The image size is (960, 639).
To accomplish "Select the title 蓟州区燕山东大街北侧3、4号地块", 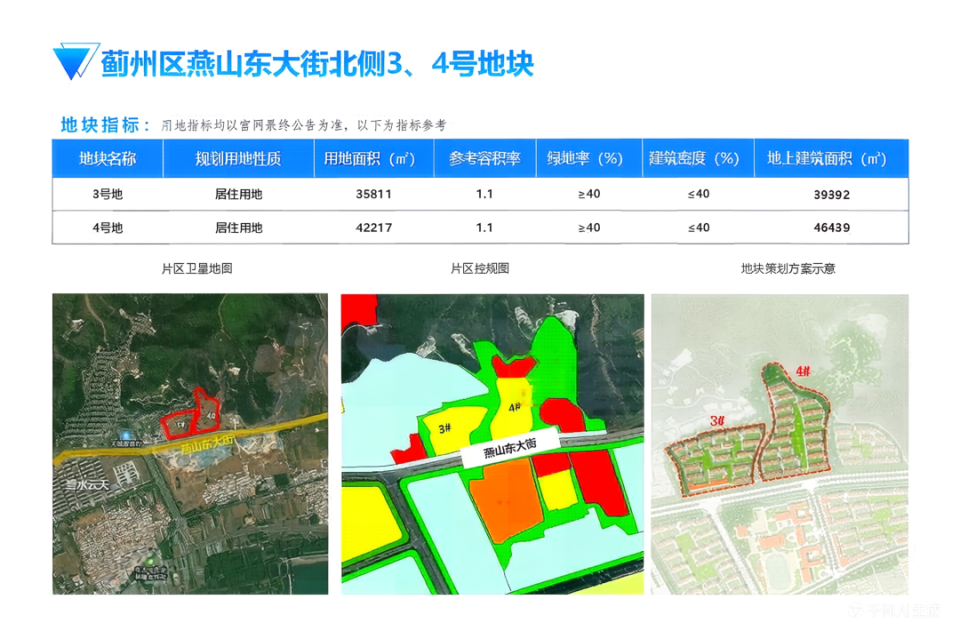I will (x=317, y=64).
